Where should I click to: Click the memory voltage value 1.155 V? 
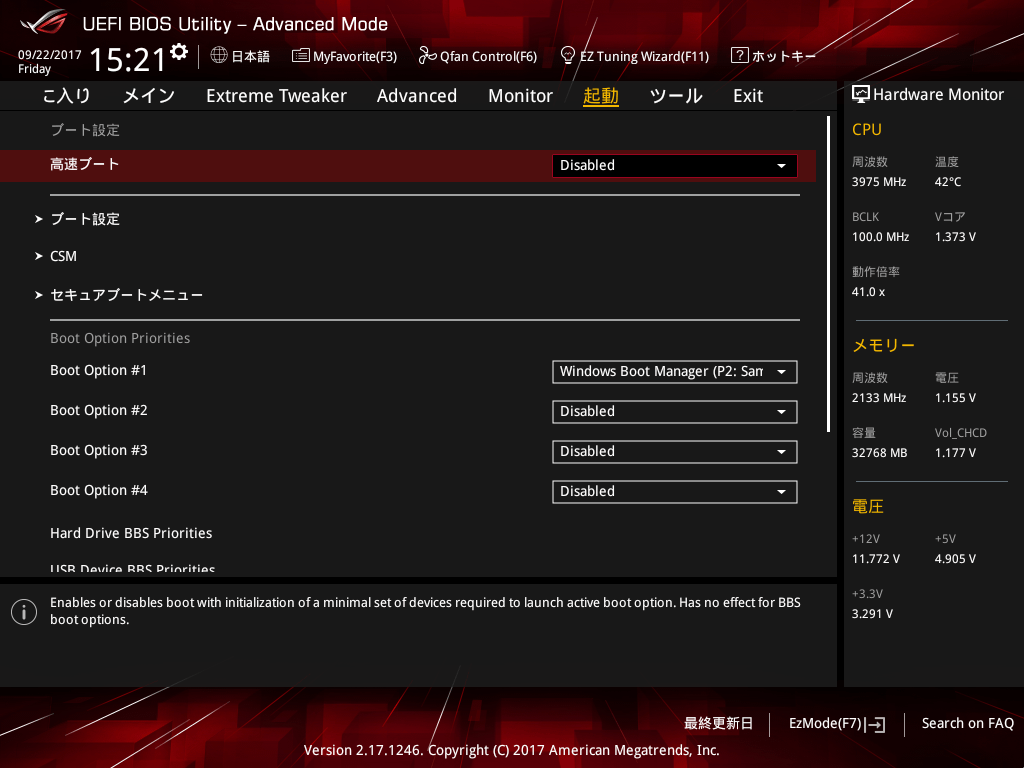click(x=955, y=398)
